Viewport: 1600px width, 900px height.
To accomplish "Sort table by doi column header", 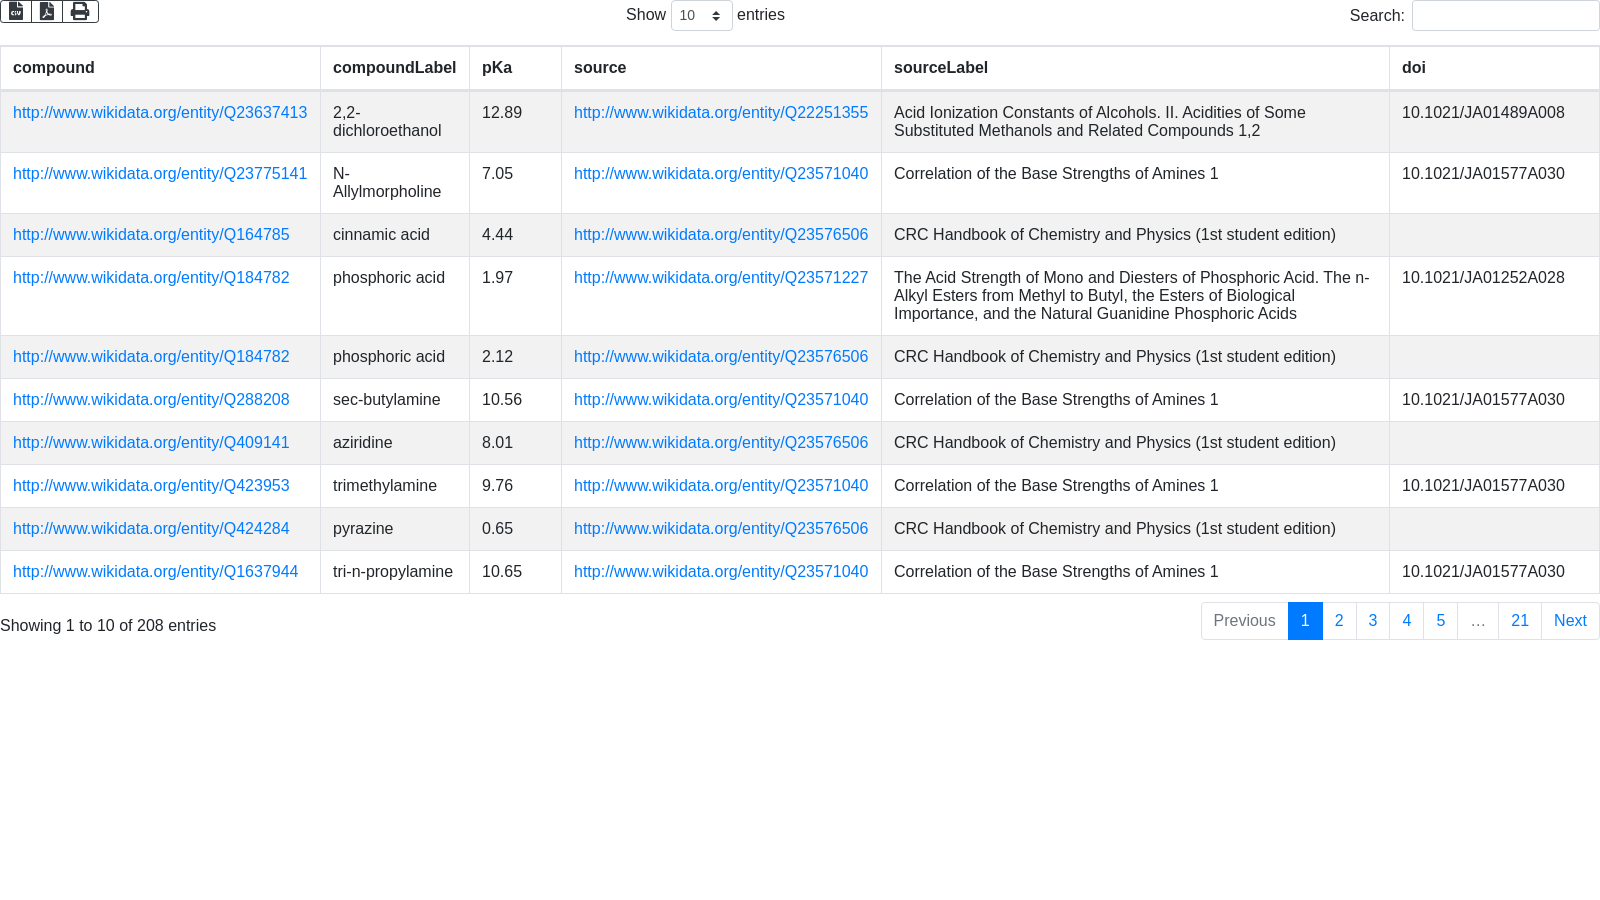I will point(1414,68).
